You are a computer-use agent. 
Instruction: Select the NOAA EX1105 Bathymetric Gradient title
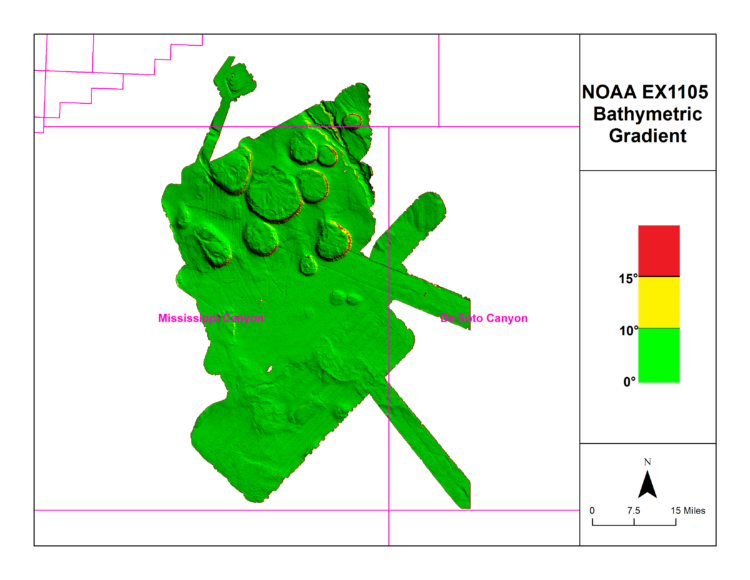[x=645, y=114]
